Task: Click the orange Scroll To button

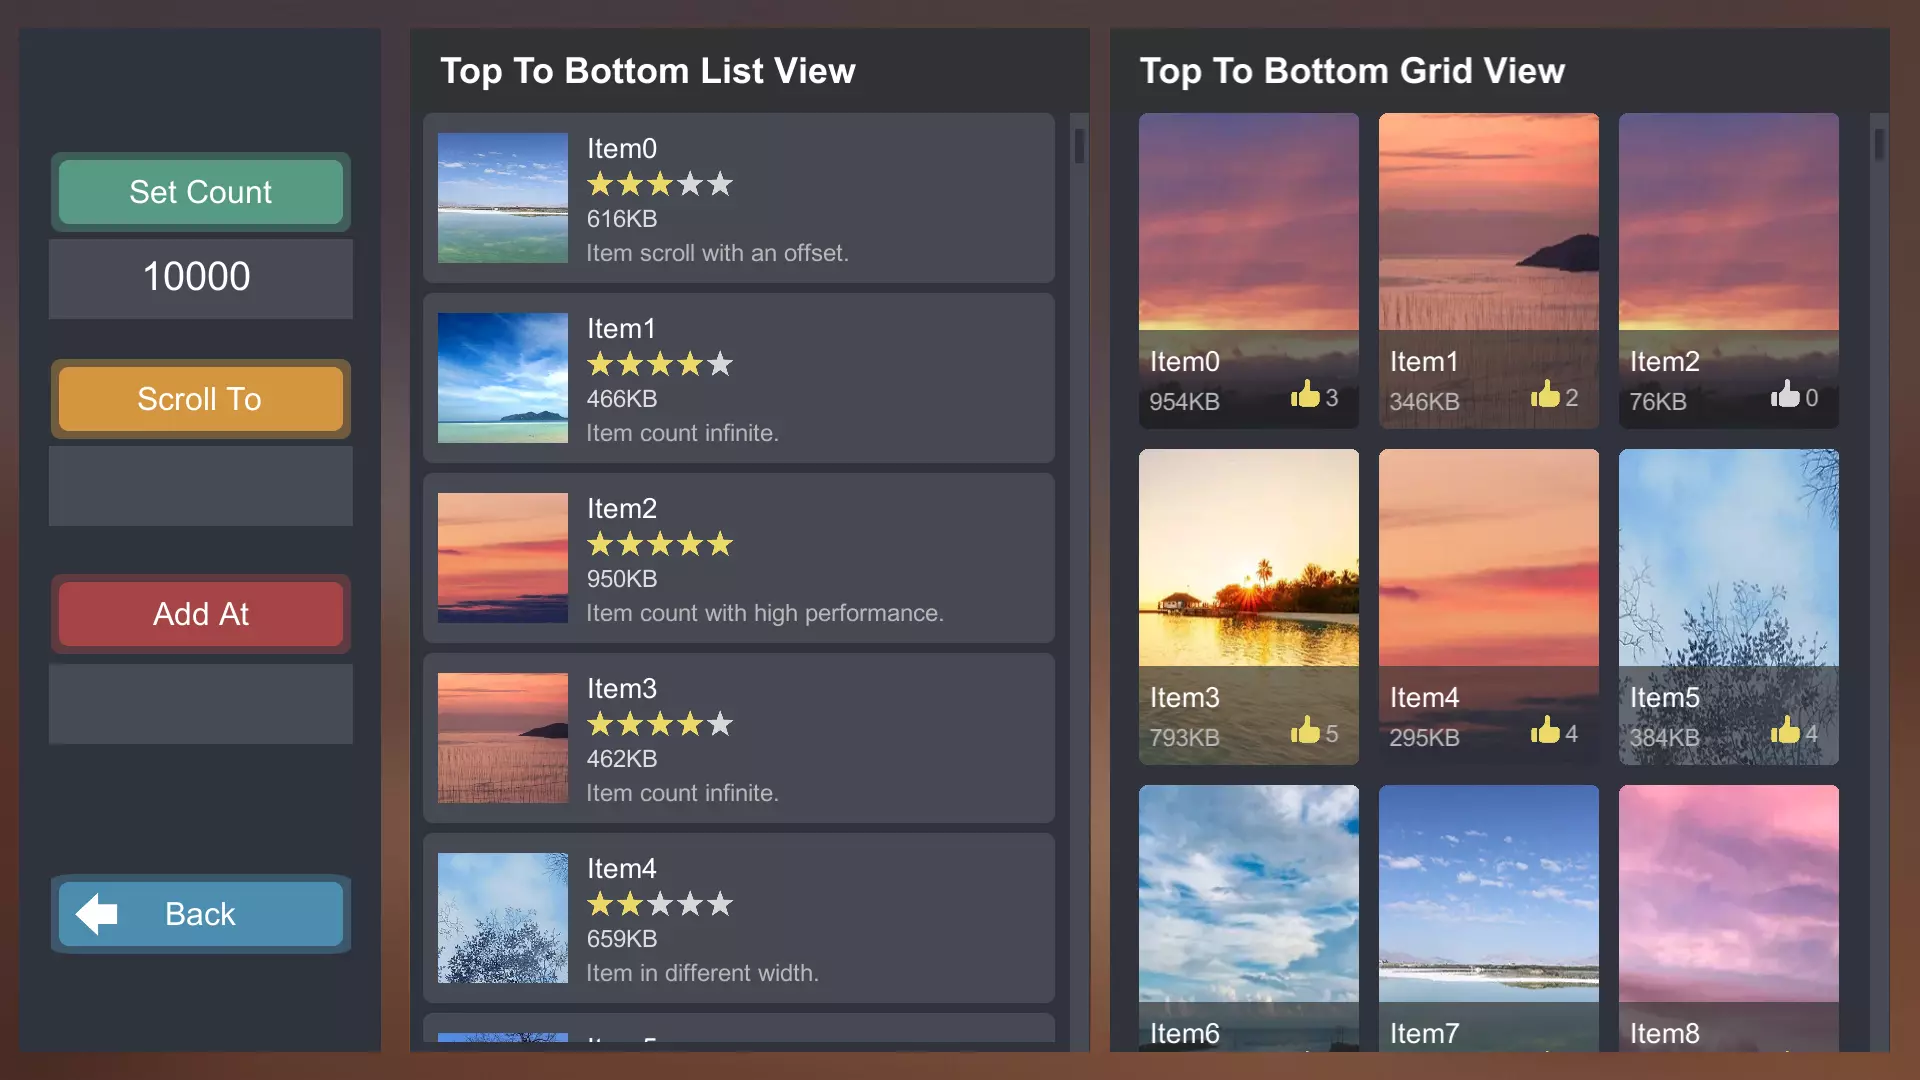Action: [x=201, y=399]
